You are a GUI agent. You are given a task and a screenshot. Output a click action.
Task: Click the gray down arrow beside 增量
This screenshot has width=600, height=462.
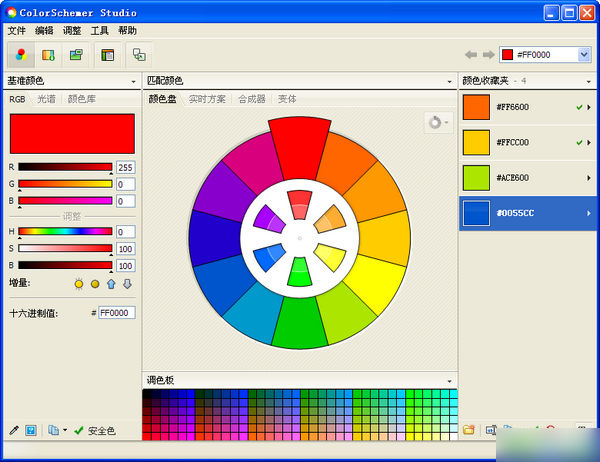pyautogui.click(x=127, y=284)
